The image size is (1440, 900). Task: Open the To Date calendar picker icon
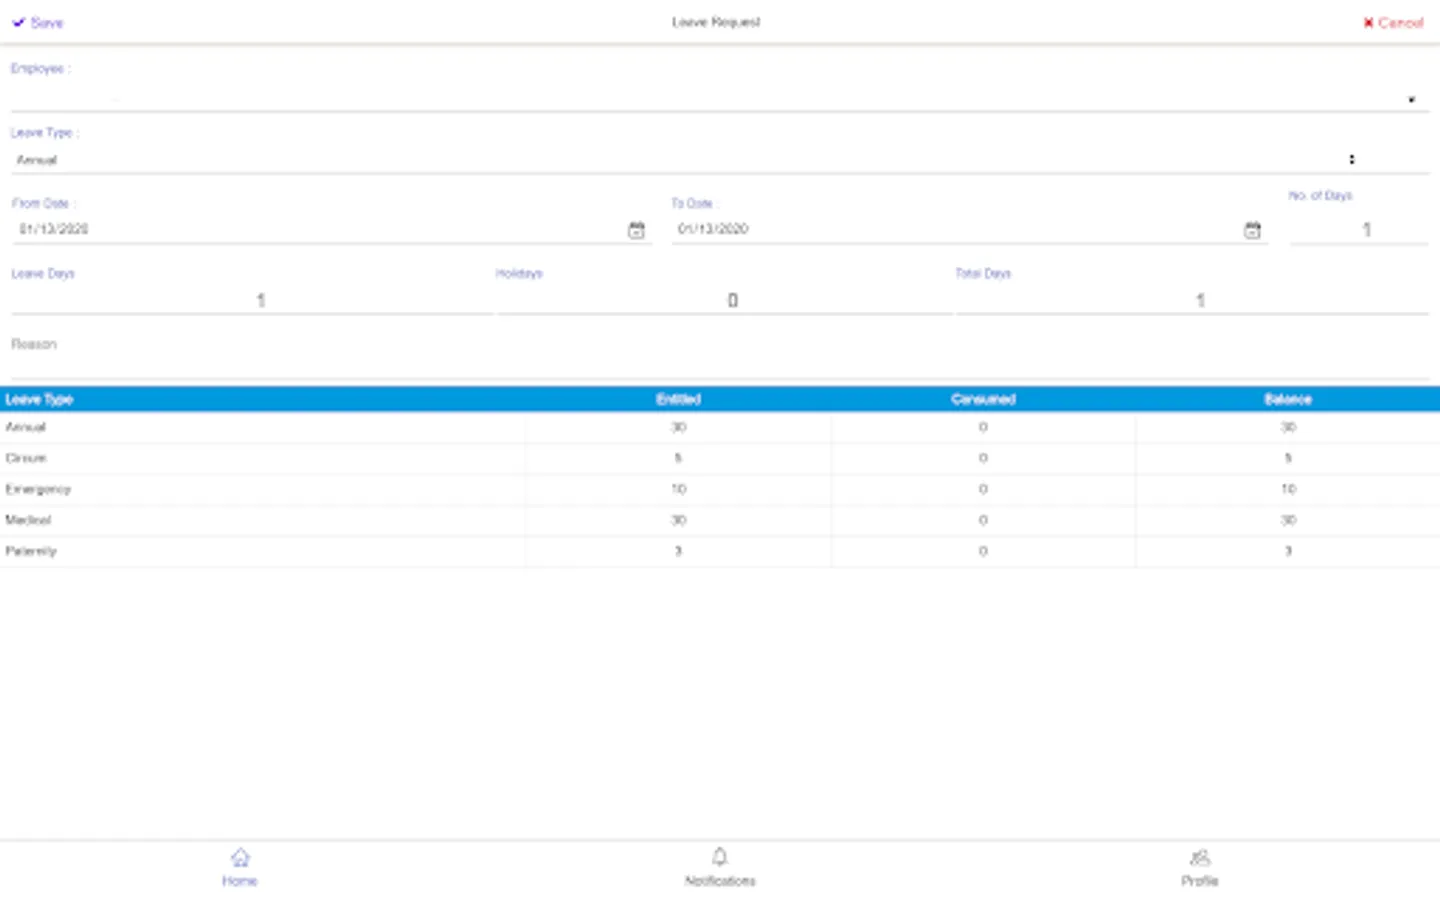(x=1252, y=230)
